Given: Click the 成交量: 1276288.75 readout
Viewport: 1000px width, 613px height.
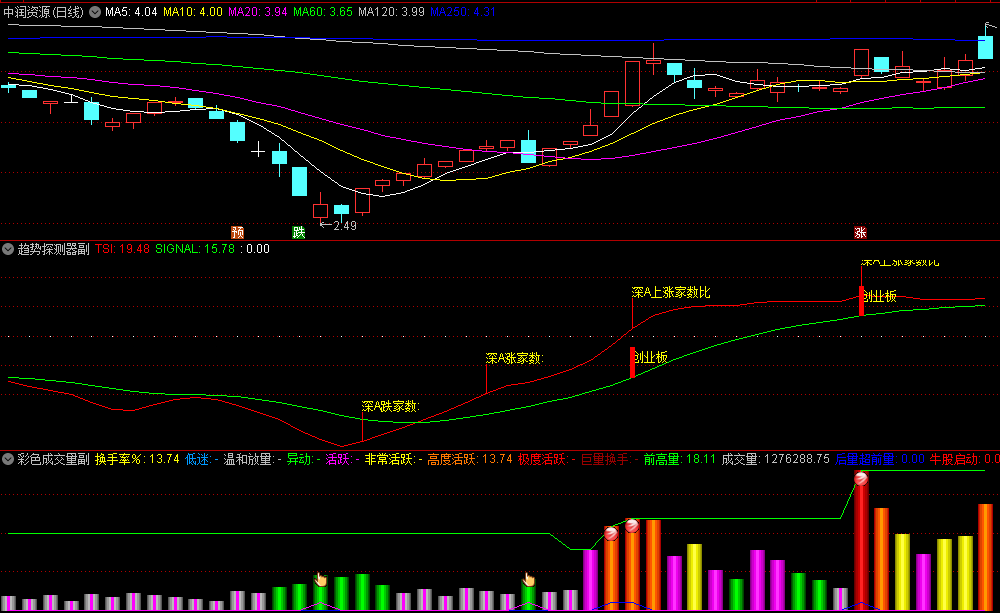Looking at the screenshot, I should 776,459.
